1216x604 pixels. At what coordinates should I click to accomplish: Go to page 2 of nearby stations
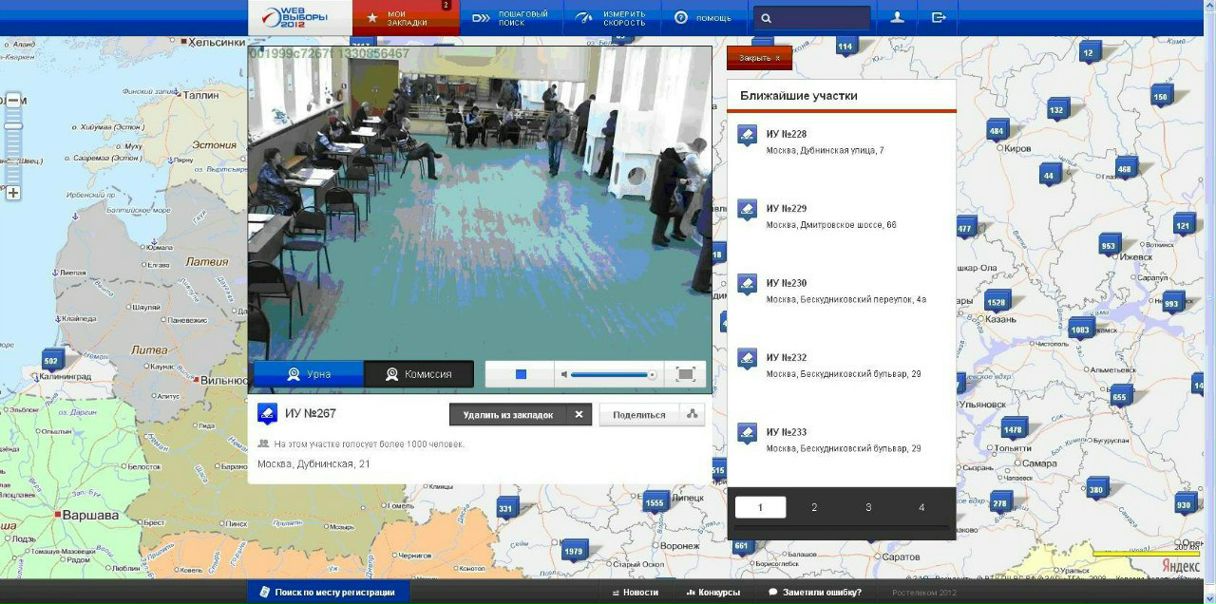[814, 508]
